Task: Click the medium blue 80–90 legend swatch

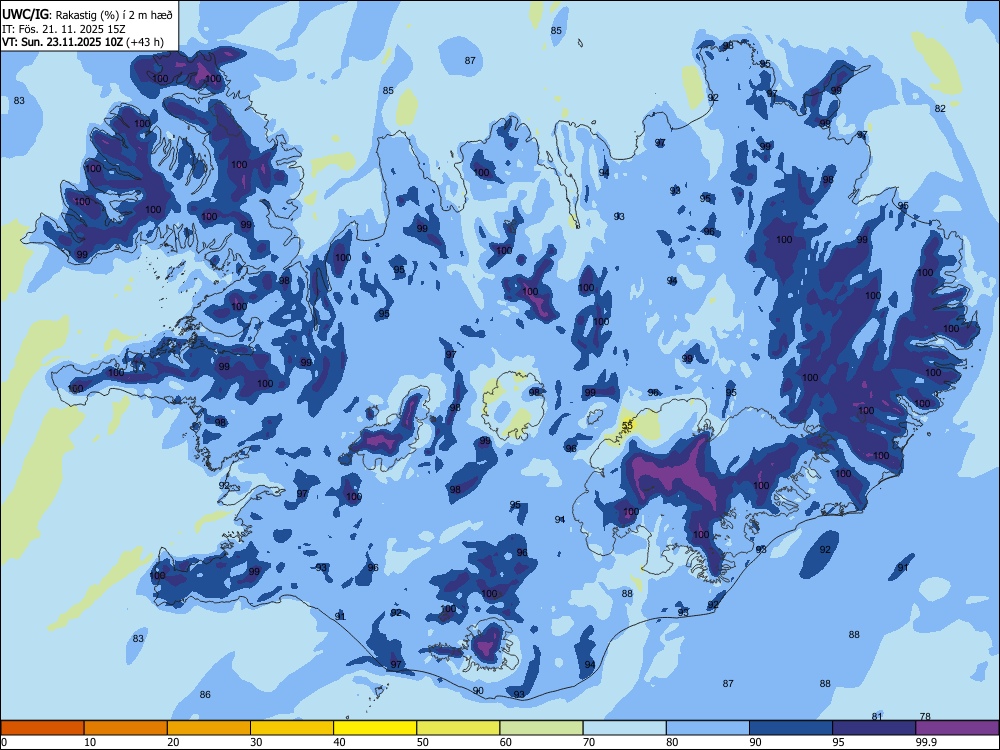Action: [708, 728]
